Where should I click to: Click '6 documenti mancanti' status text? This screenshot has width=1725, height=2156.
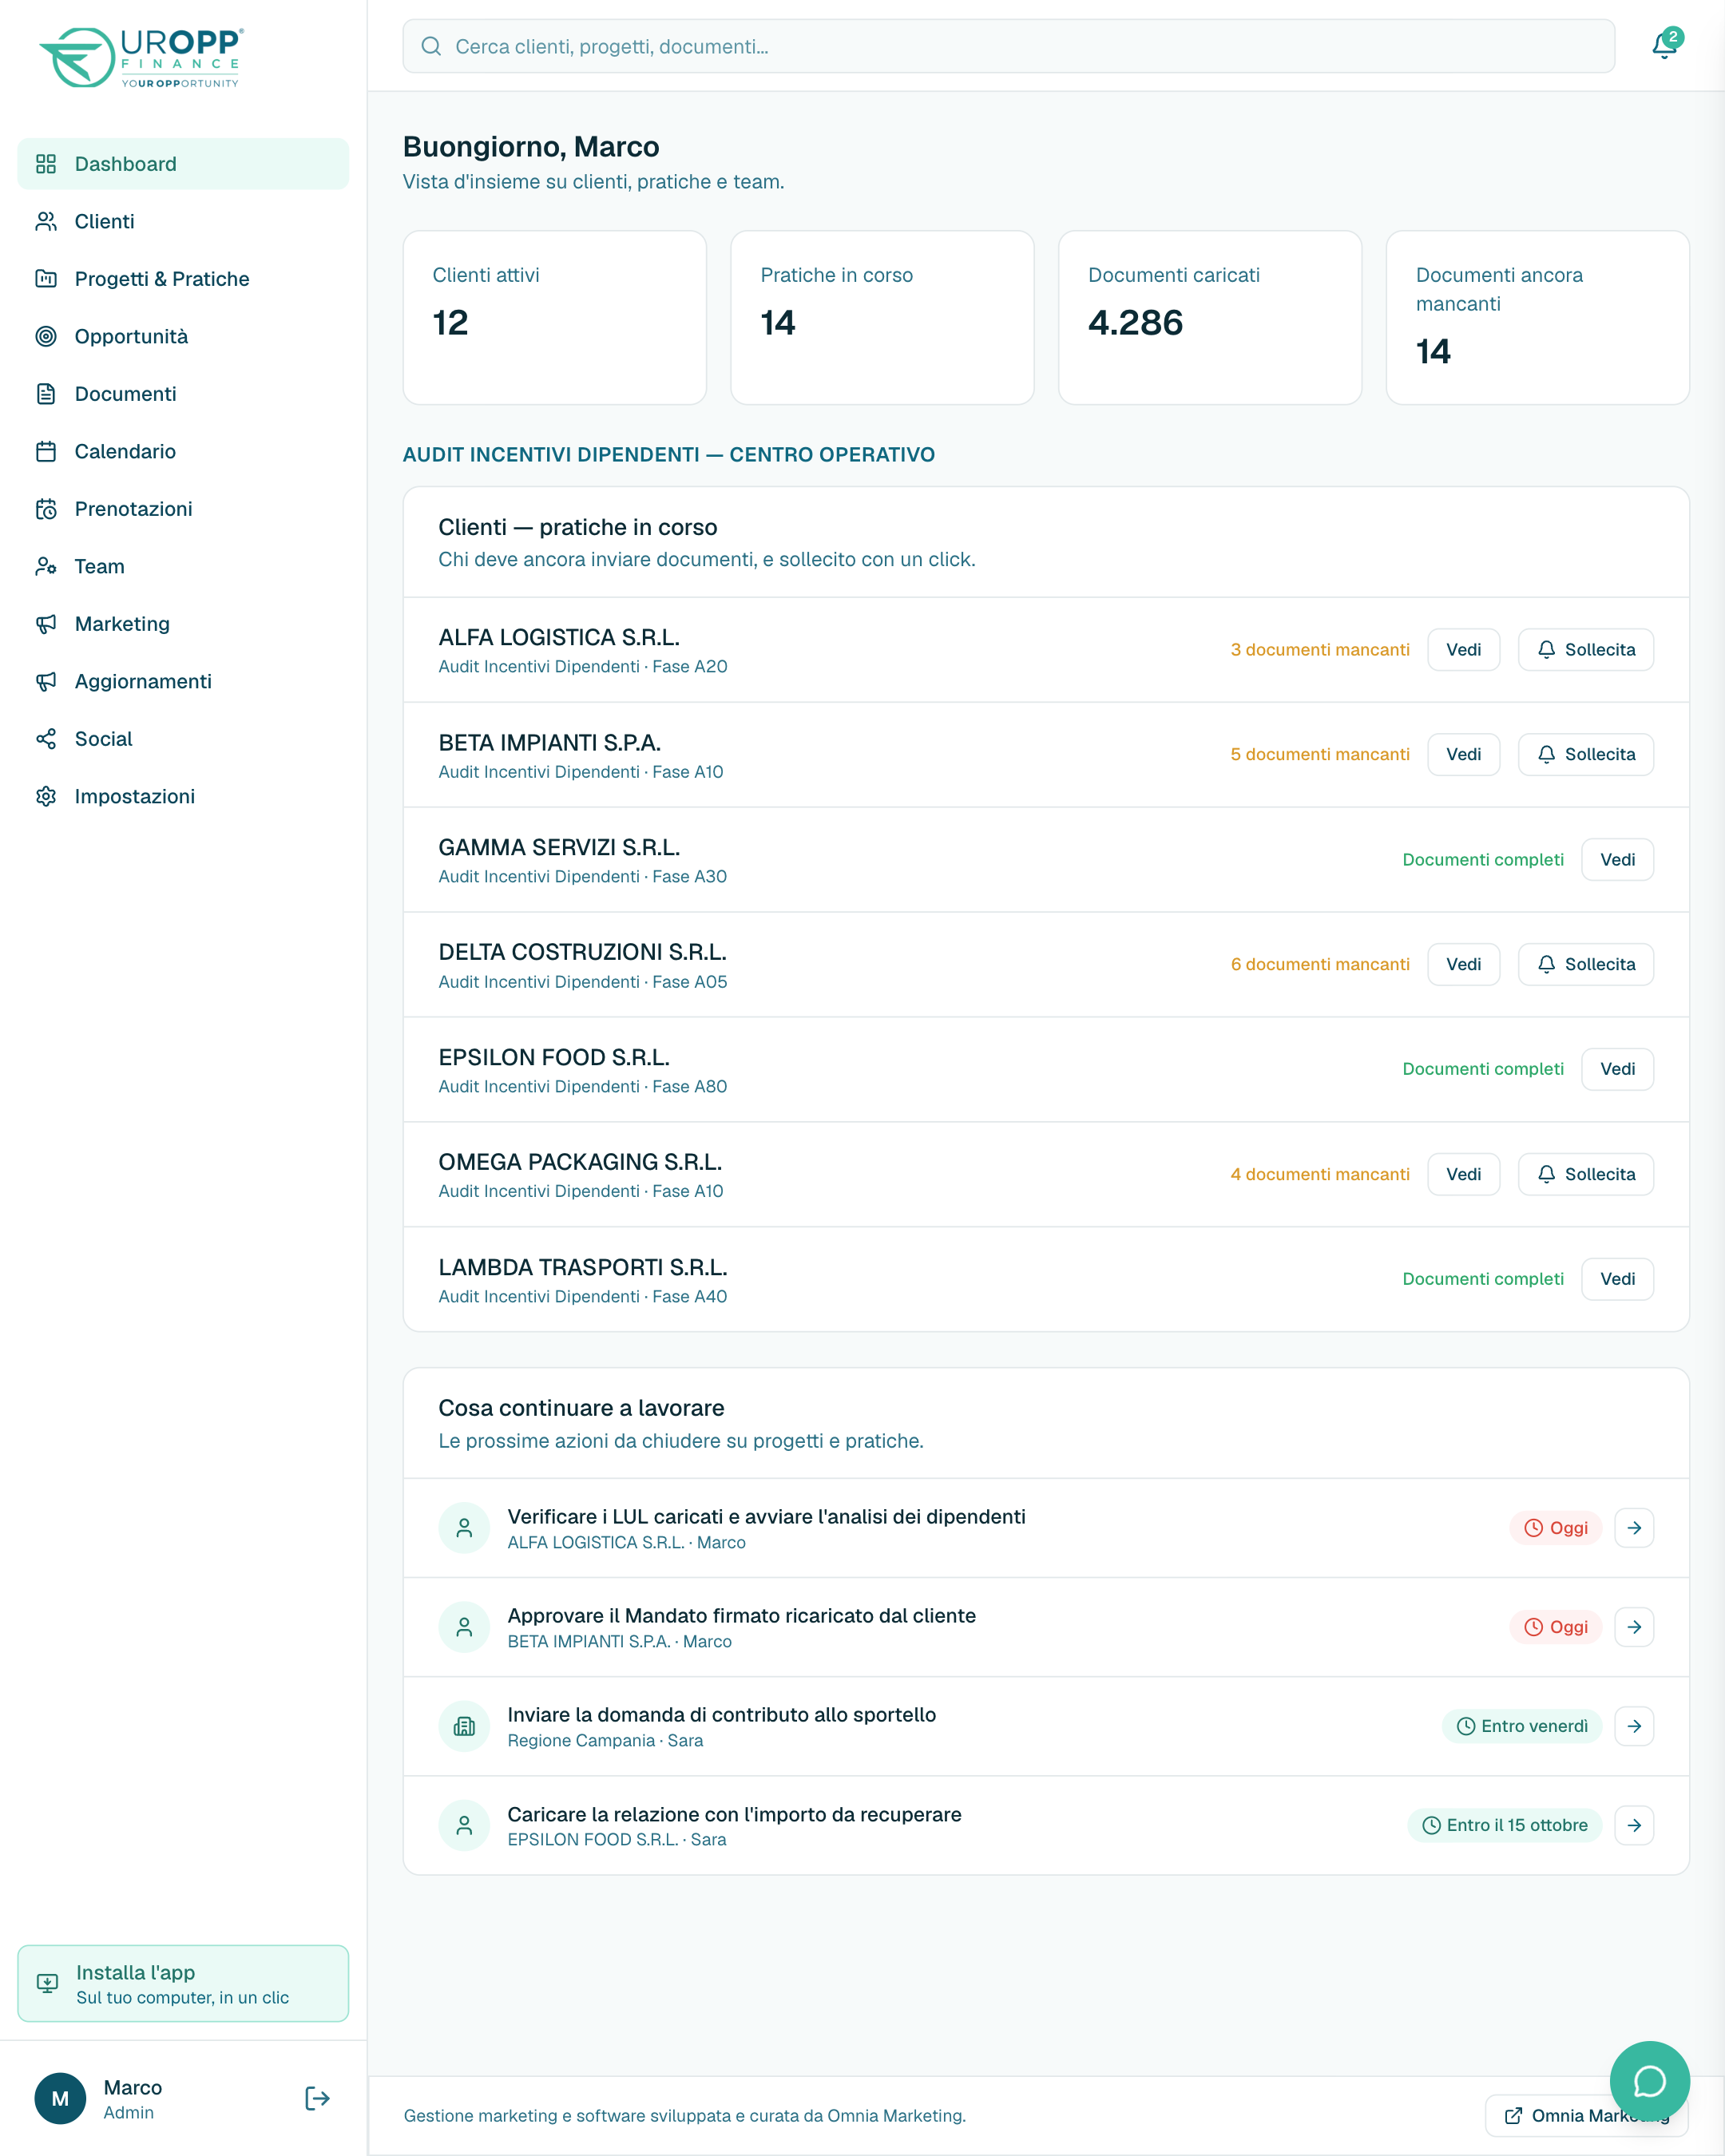coord(1320,964)
